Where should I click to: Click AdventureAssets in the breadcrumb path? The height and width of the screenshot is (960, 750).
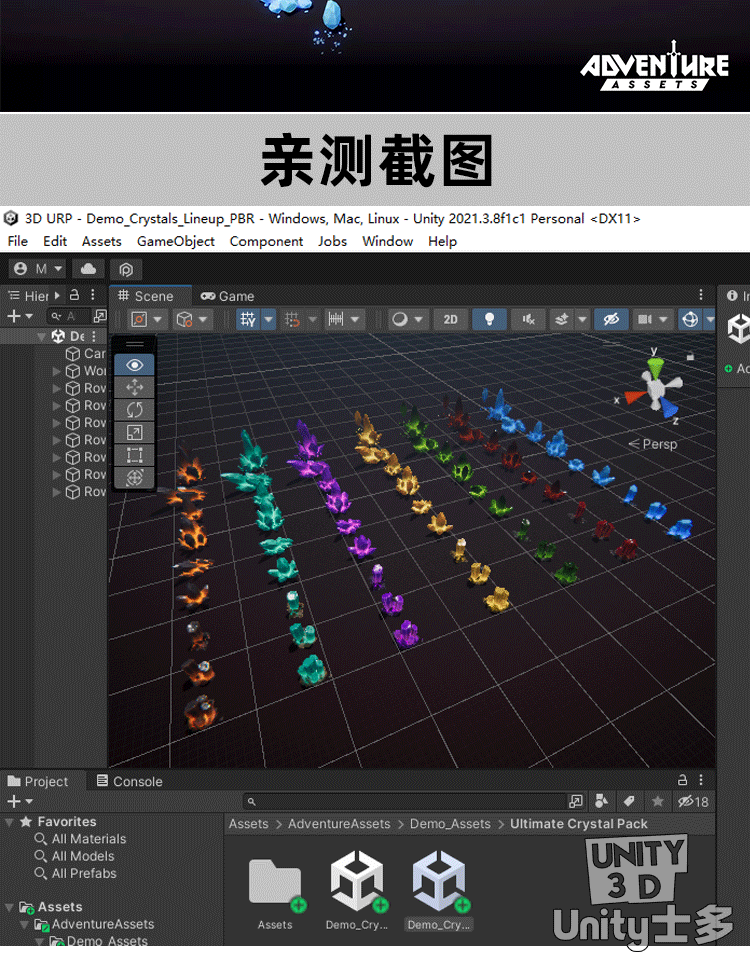click(x=339, y=824)
